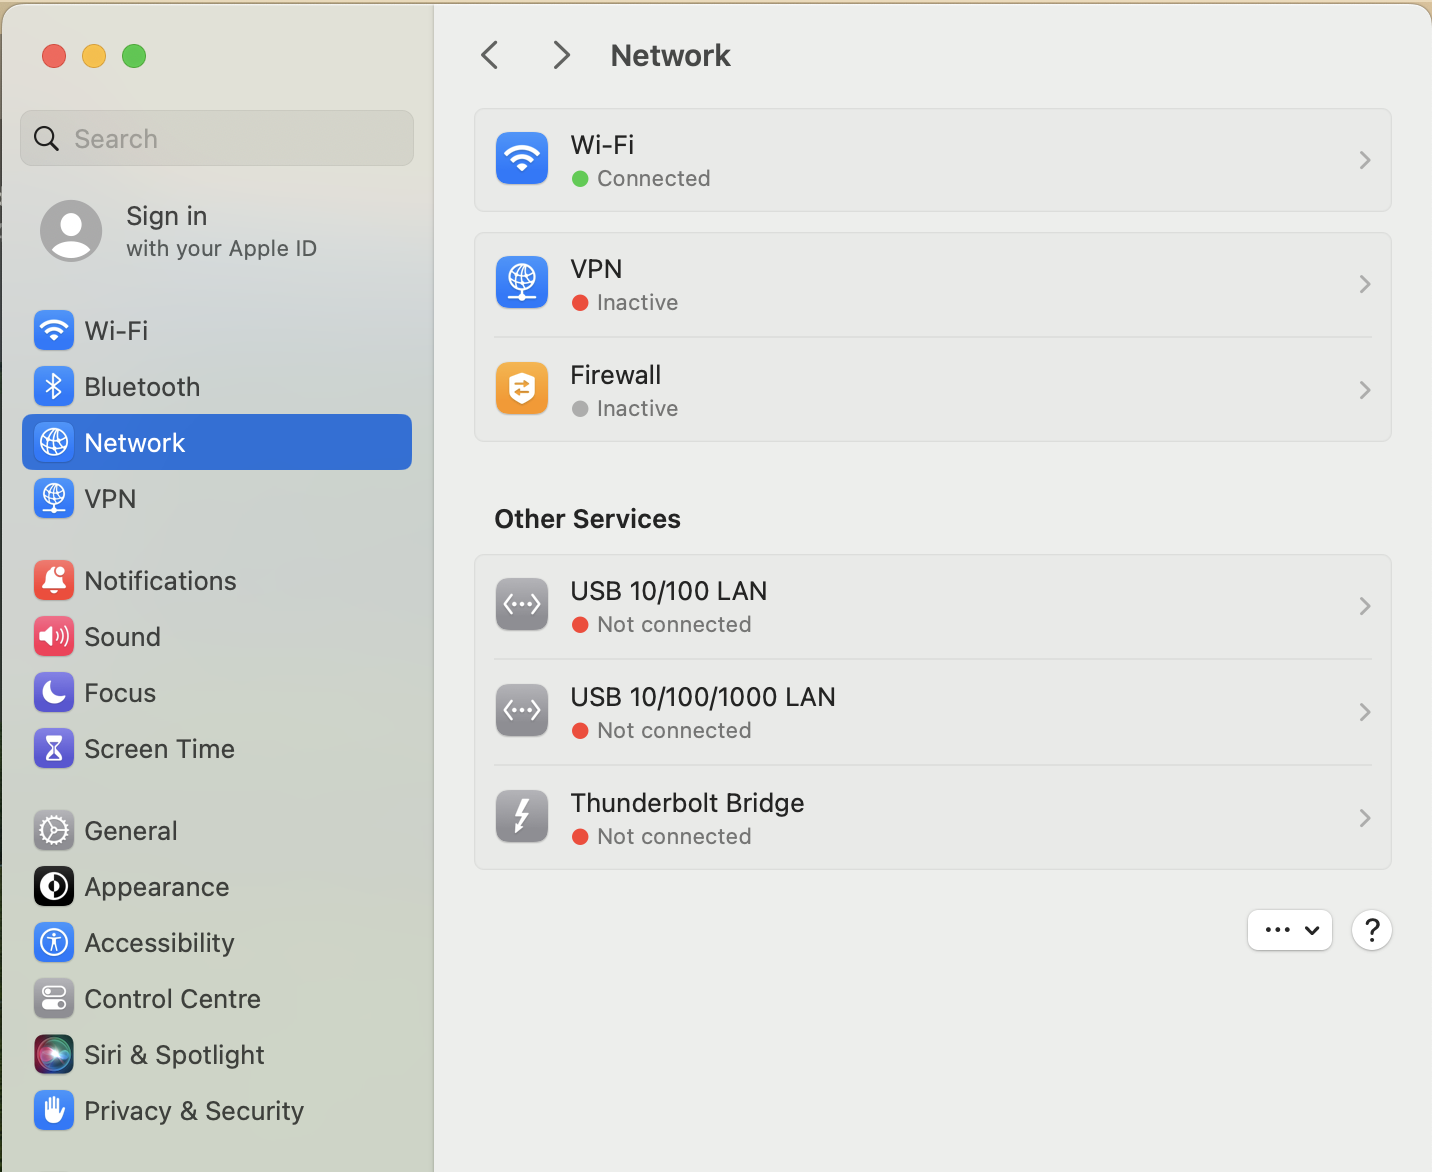Click the help question mark button
1432x1172 pixels.
(1372, 930)
